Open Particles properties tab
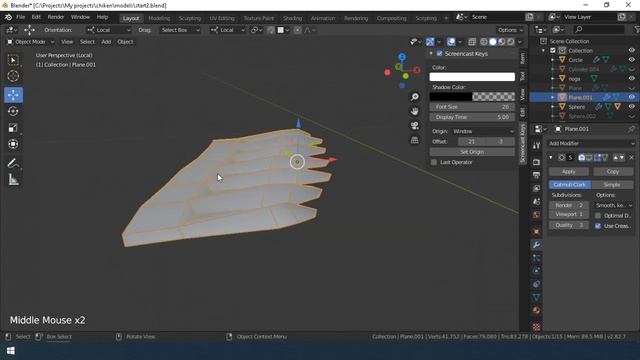Screen dimensions: 640x360 [536, 258]
